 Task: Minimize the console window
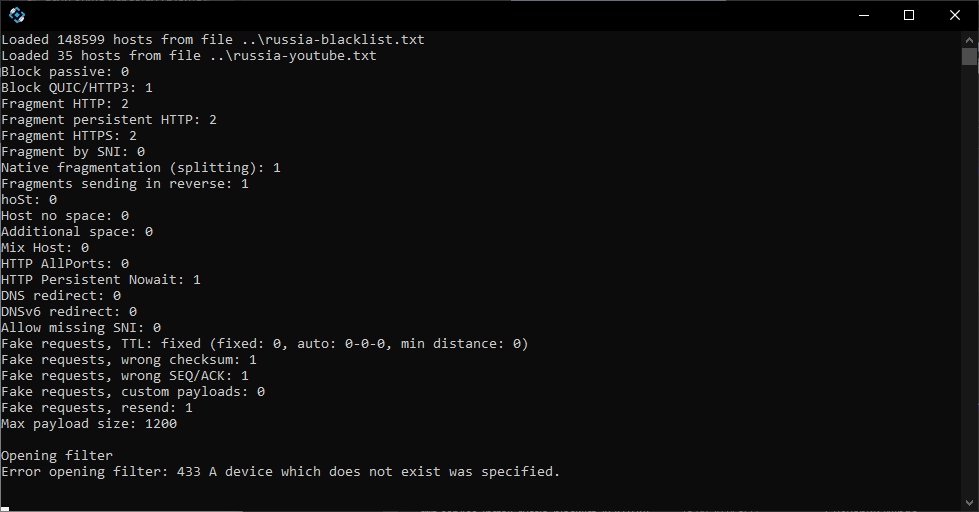(864, 15)
